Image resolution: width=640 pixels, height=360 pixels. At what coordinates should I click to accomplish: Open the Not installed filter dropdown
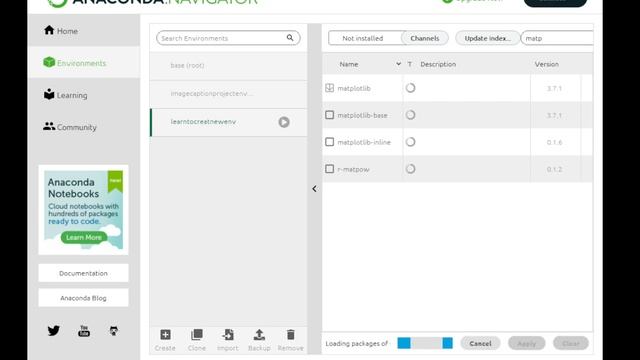pos(365,38)
